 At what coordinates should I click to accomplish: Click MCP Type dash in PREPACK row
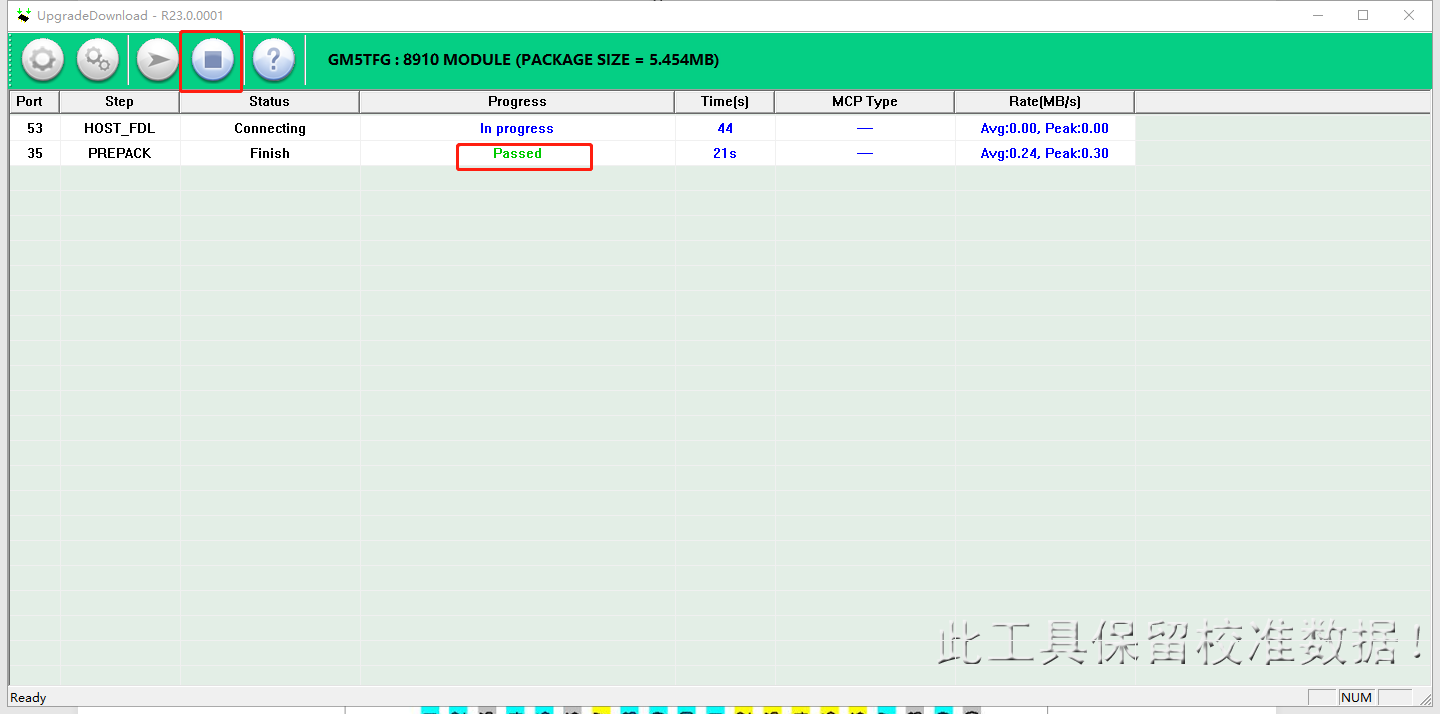[x=865, y=153]
